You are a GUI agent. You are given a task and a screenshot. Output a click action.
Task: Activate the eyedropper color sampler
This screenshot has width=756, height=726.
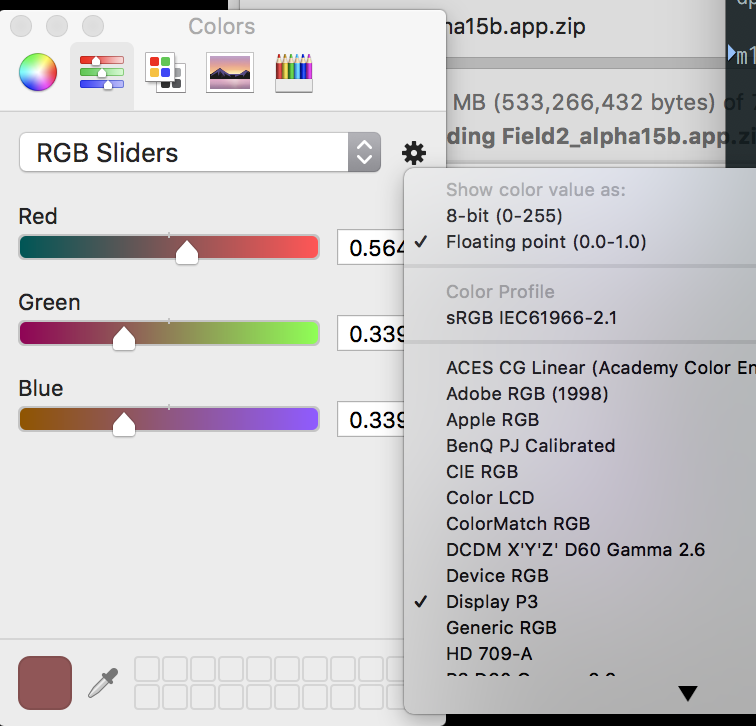coord(102,683)
